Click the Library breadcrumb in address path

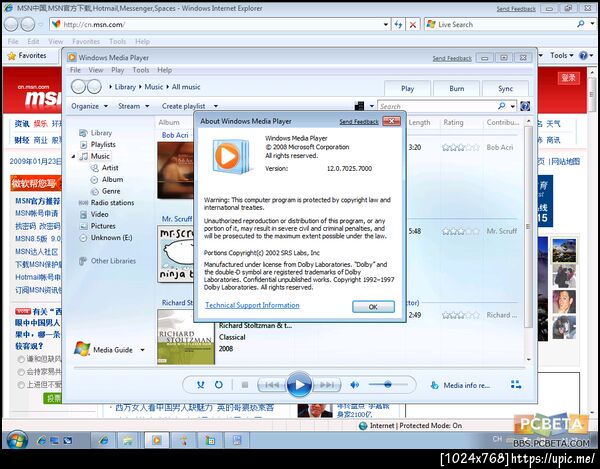click(x=125, y=87)
